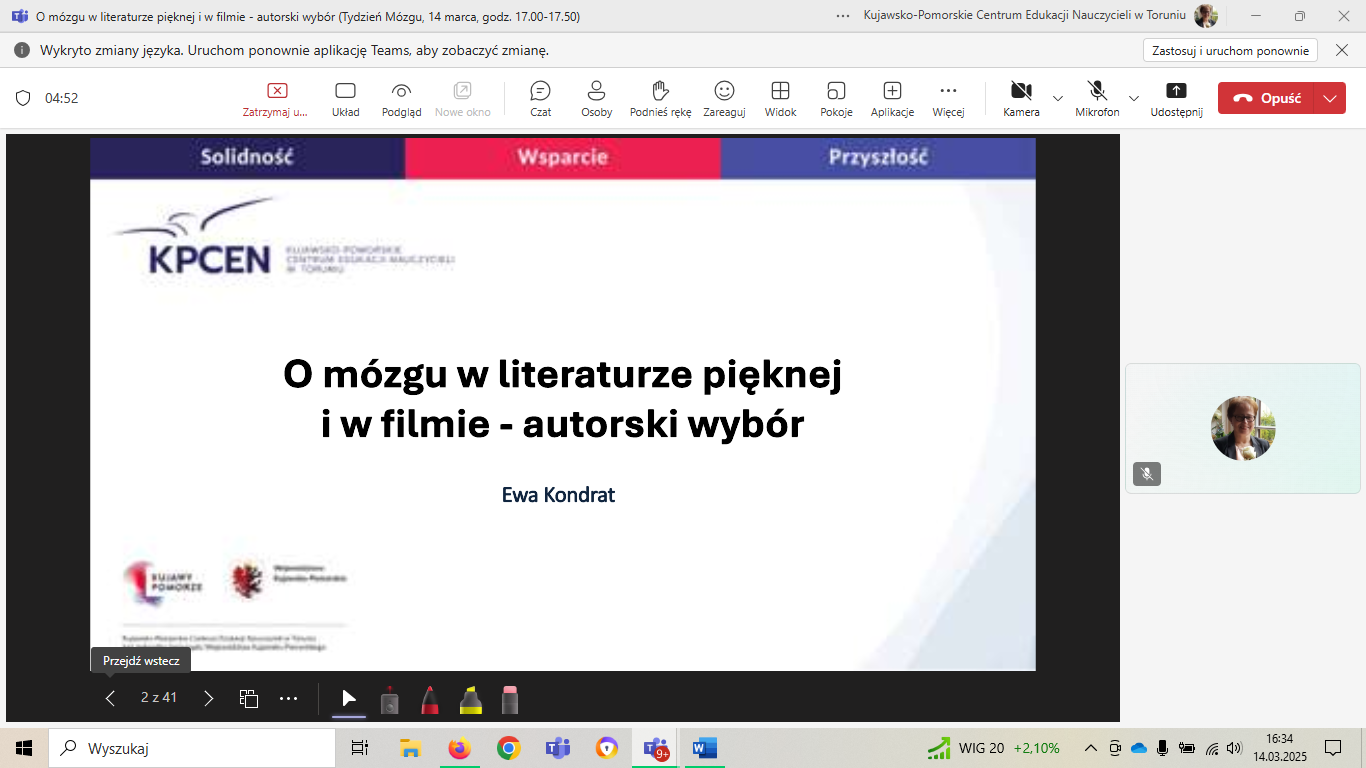Show the Osoby participants list
The image size is (1366, 768).
point(597,98)
